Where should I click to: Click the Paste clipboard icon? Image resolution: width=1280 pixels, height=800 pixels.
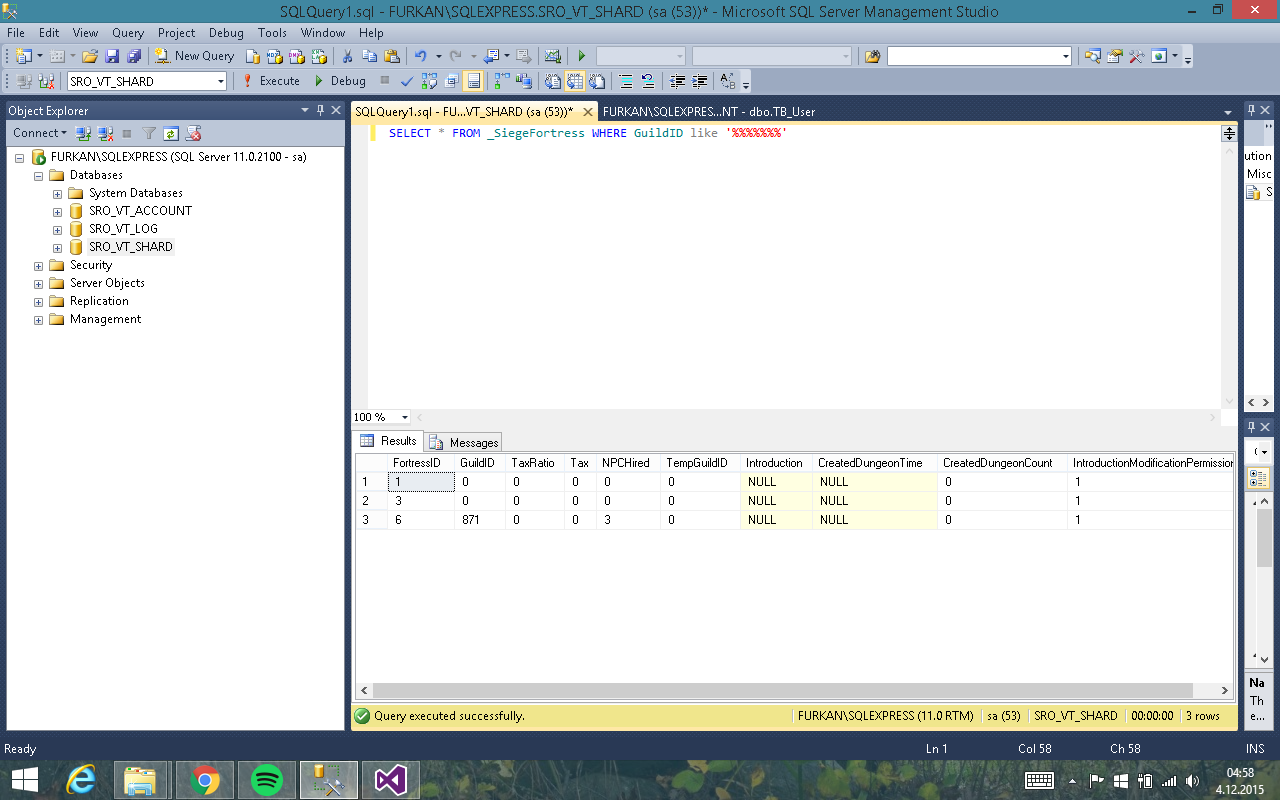coord(391,56)
